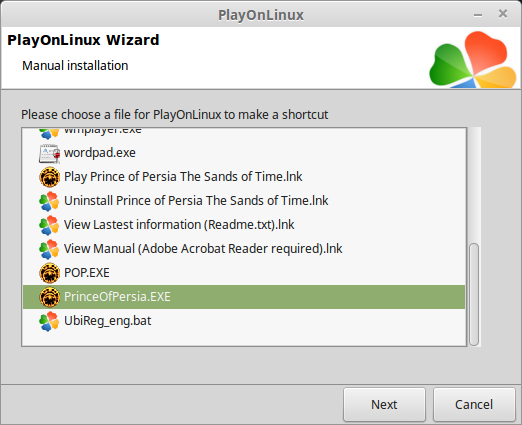
Task: Click the POP.EXE game icon
Action: [49, 273]
